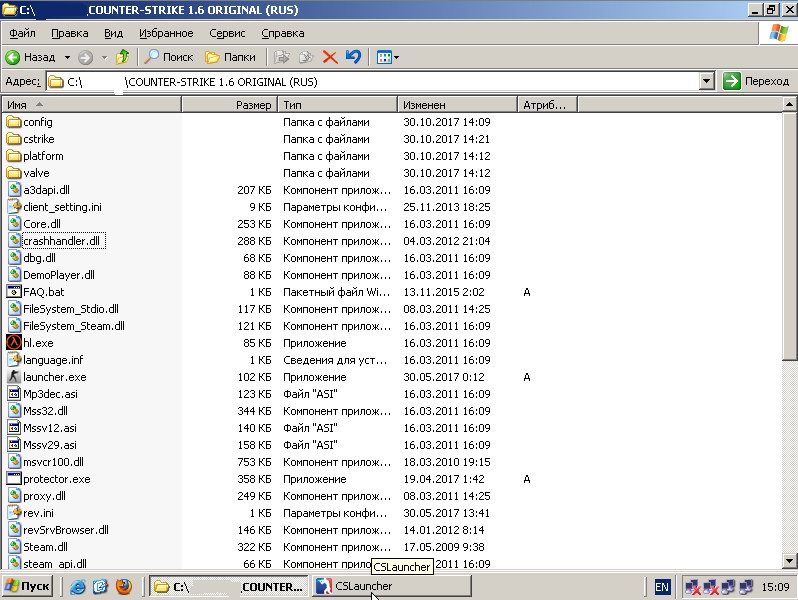This screenshot has width=798, height=600.
Task: Select file name Core.dll
Action: [42, 224]
